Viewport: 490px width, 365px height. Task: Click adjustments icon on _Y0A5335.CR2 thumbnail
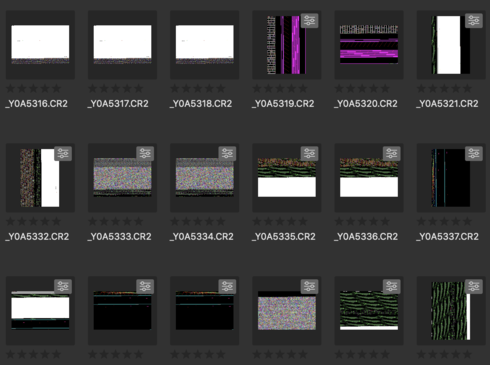point(309,154)
